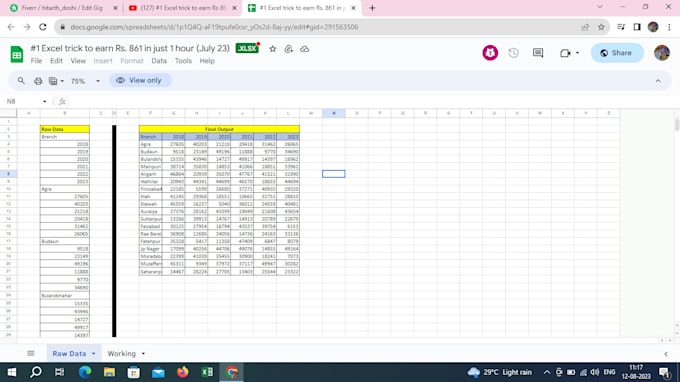Toggle the browser side panel

point(637,27)
